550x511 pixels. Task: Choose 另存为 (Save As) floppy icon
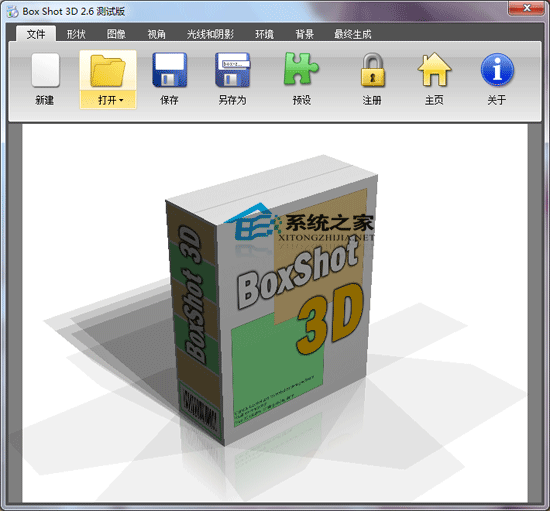pos(232,70)
